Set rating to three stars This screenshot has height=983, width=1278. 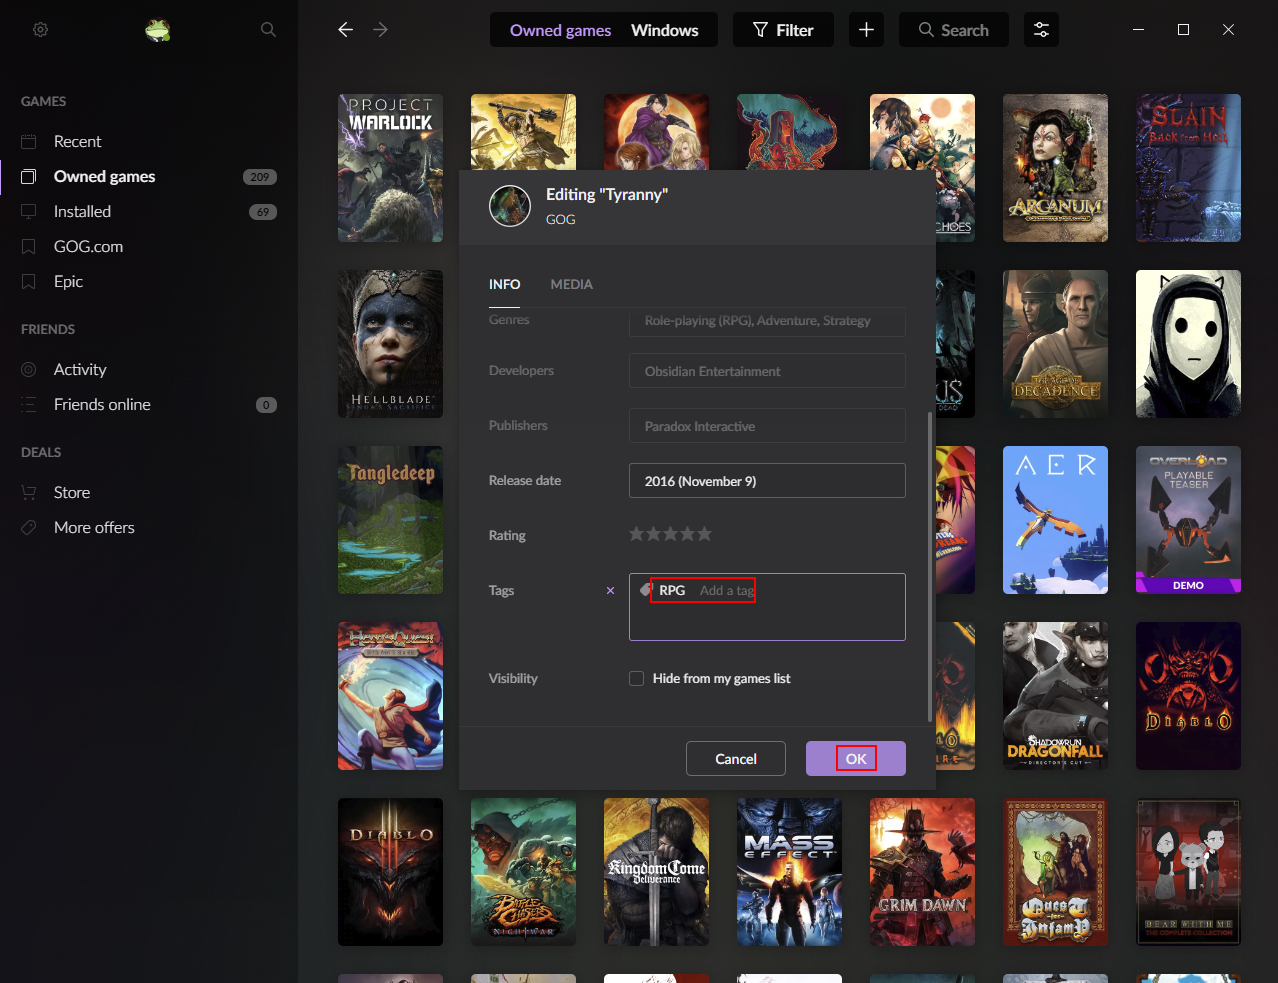(x=671, y=534)
